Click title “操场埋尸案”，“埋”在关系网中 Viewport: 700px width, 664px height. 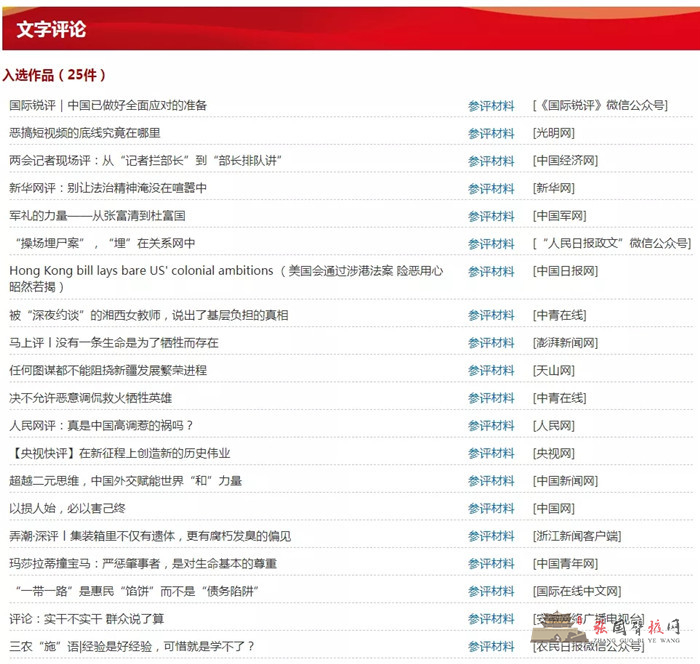[105, 243]
